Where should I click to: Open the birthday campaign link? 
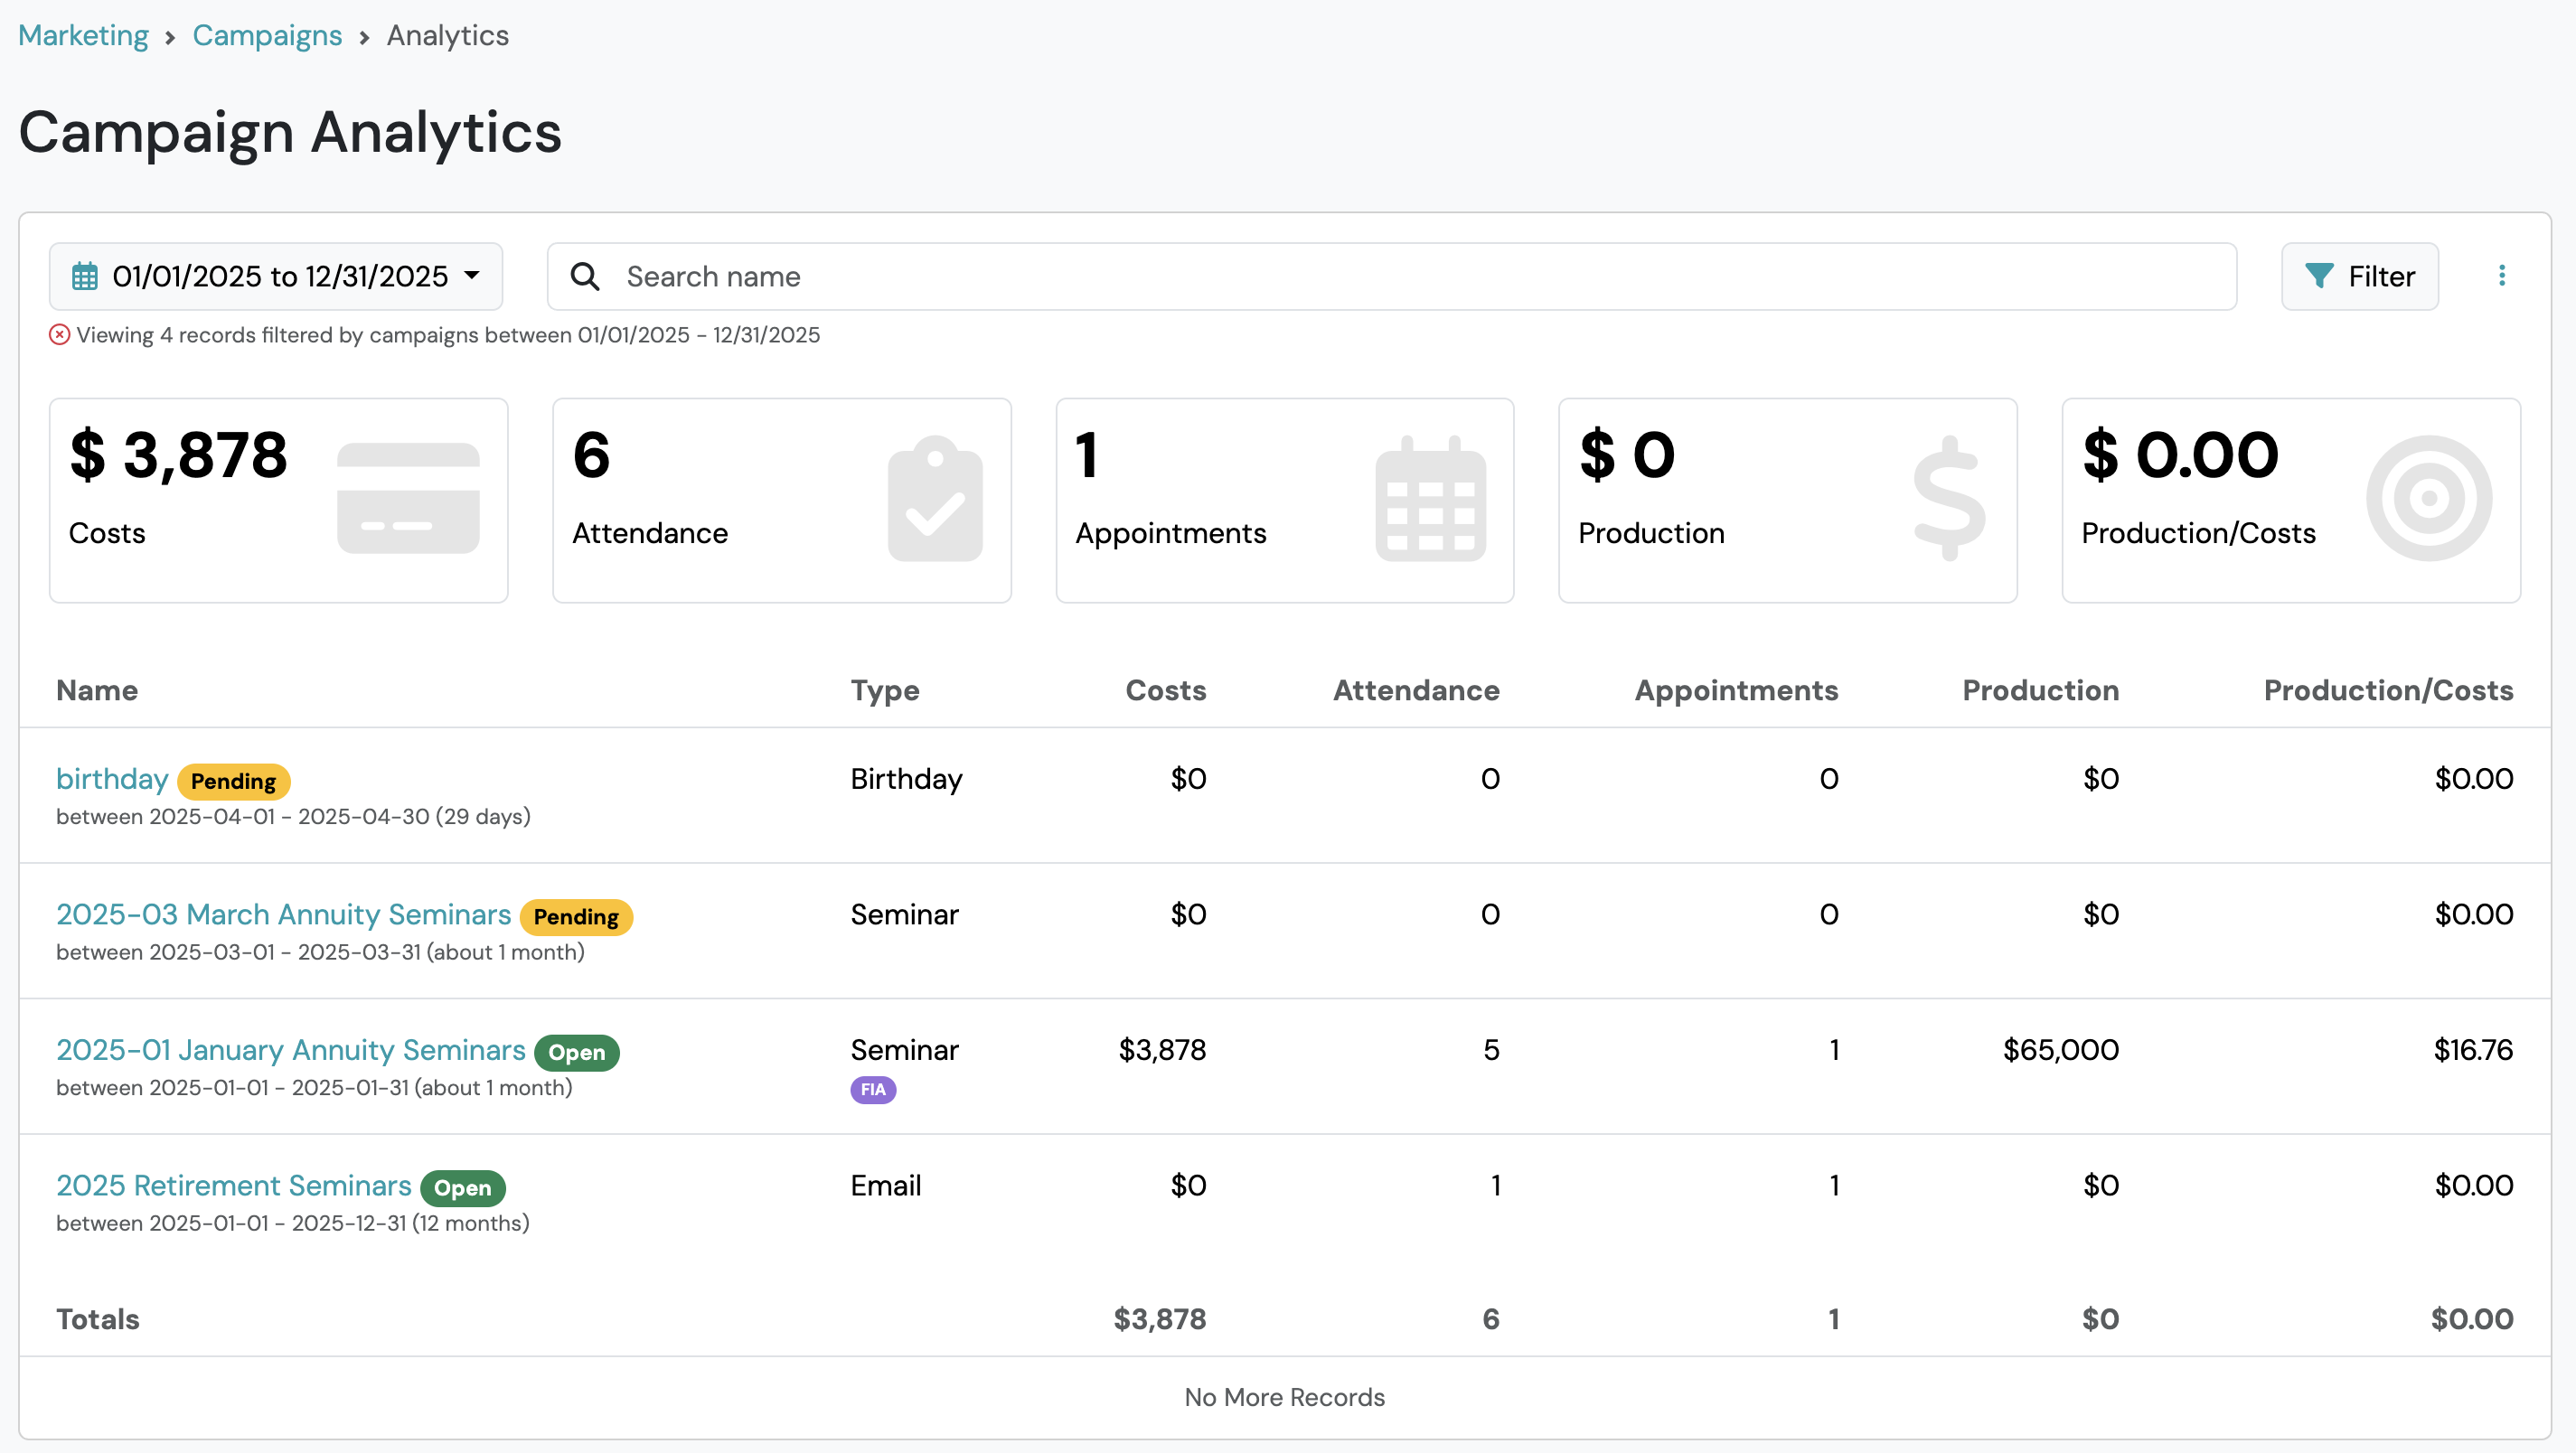(x=112, y=779)
